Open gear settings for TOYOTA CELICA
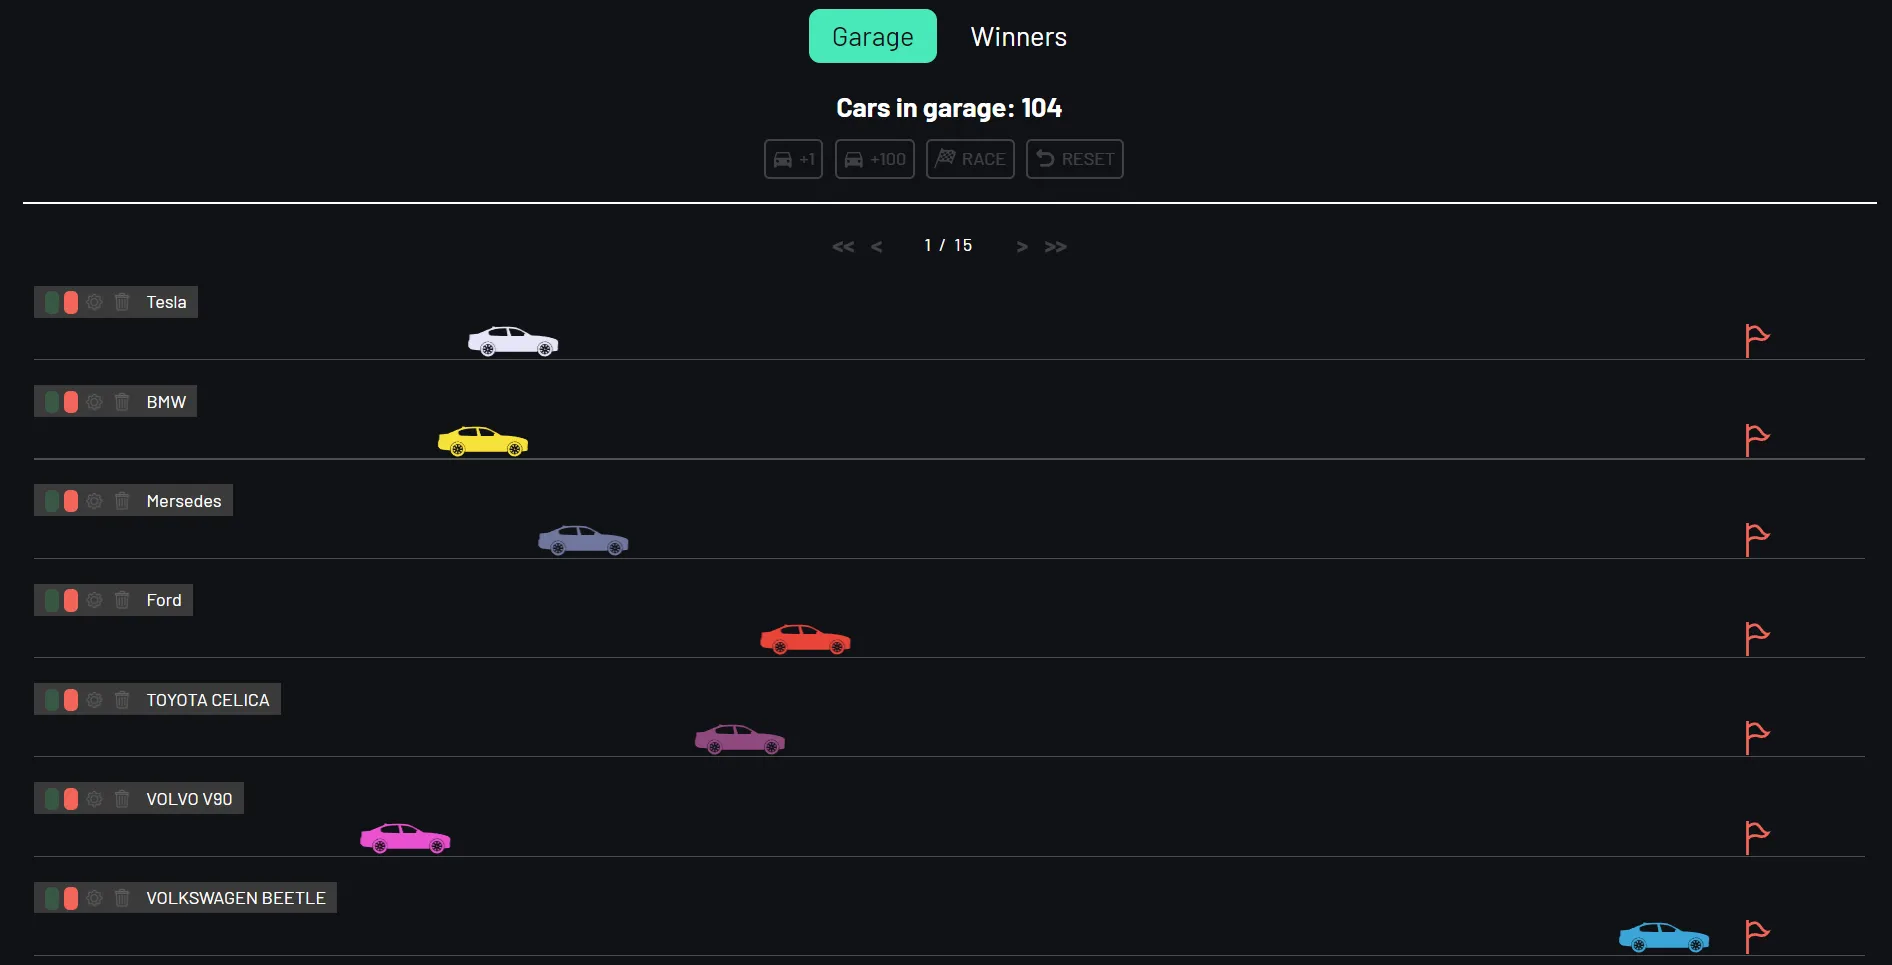1892x965 pixels. tap(94, 700)
